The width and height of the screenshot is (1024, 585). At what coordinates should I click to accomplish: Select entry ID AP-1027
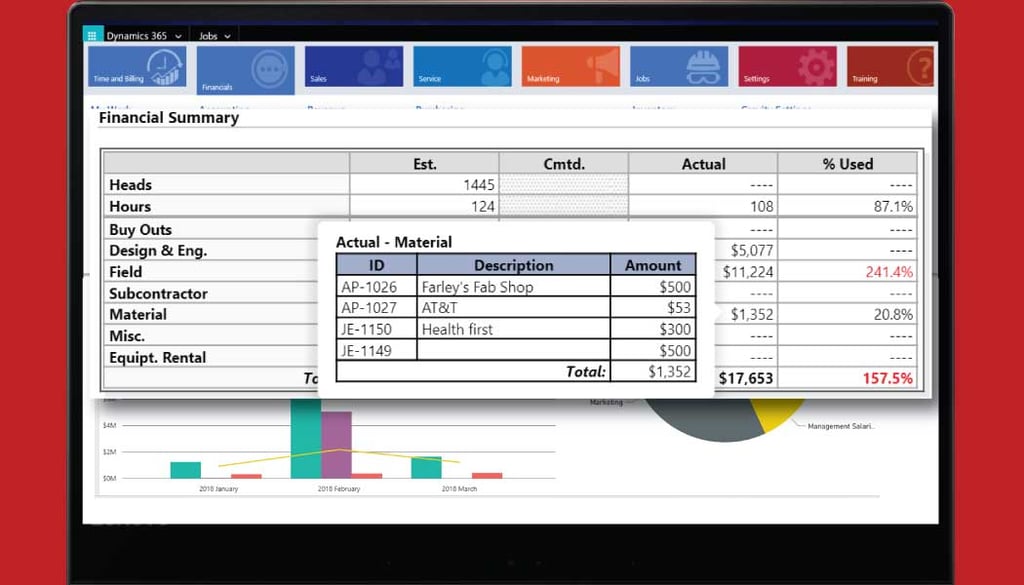[x=369, y=308]
